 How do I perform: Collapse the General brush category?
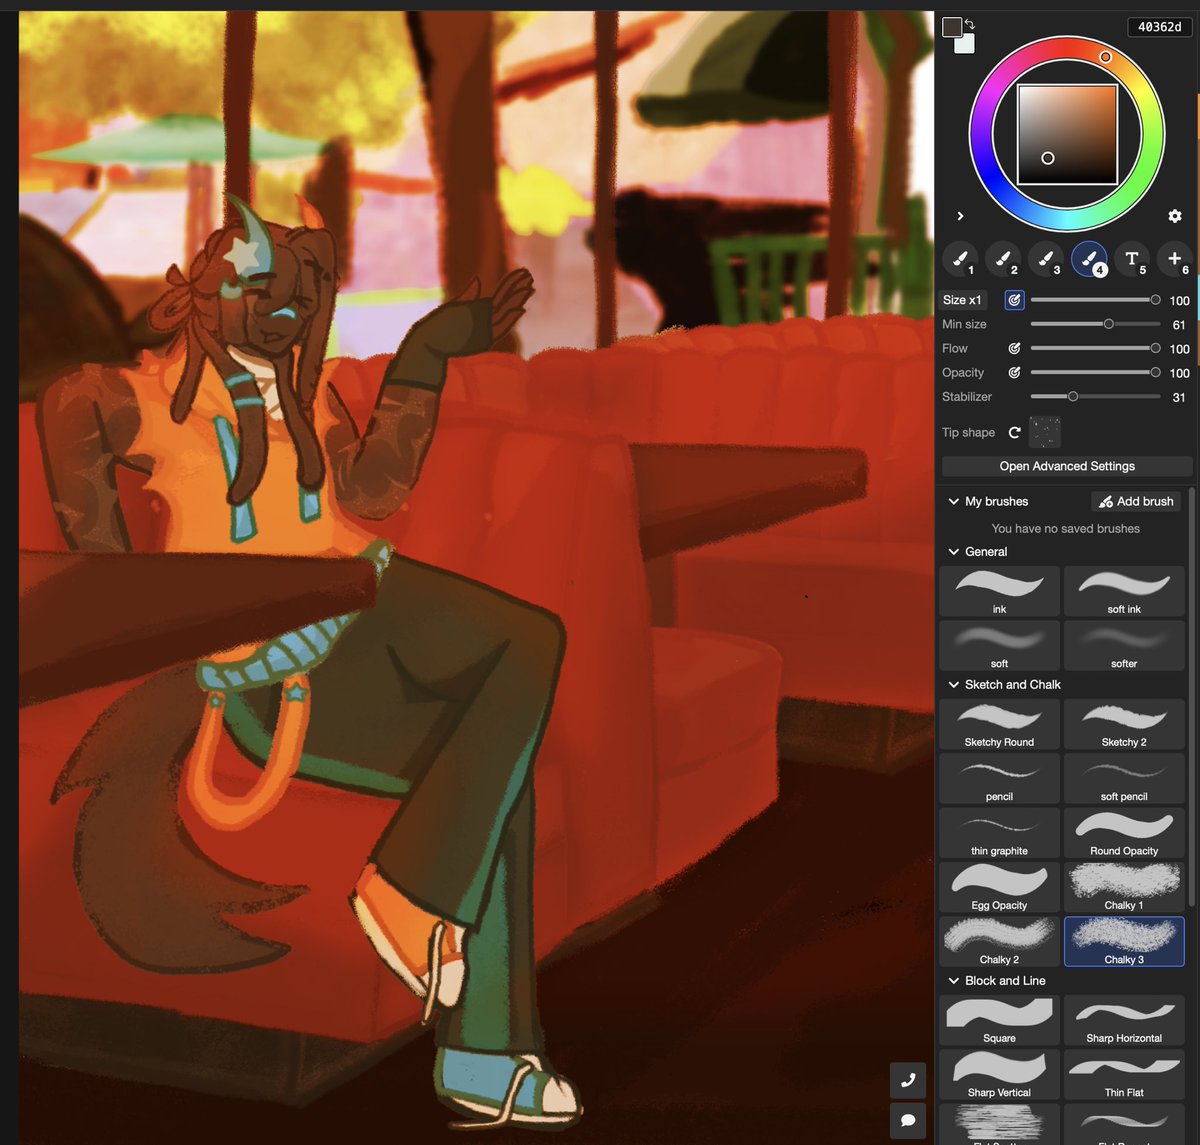(x=953, y=551)
